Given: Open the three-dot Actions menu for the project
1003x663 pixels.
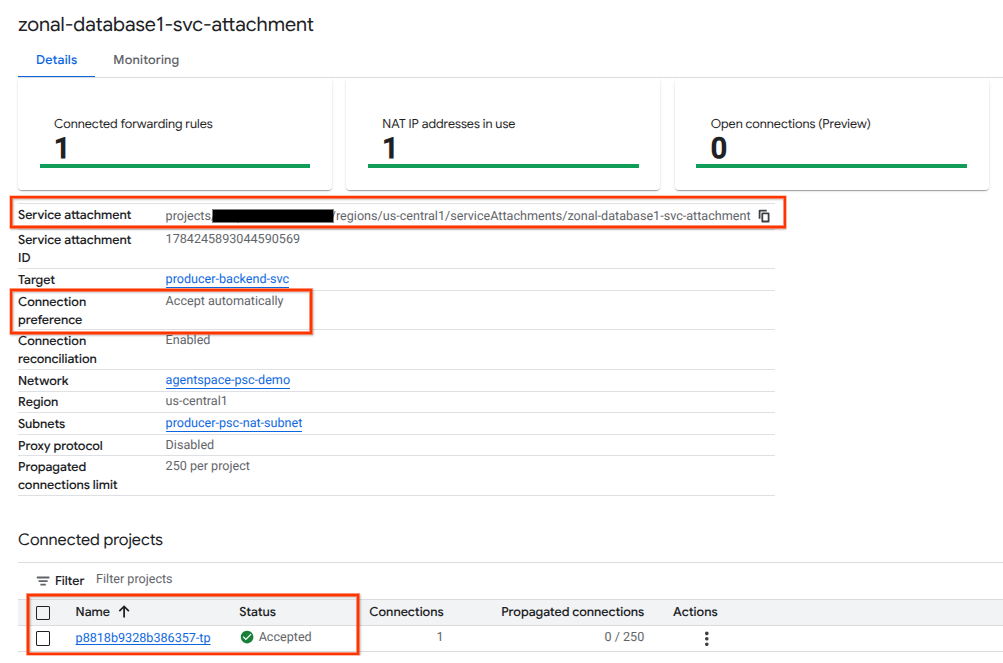Looking at the screenshot, I should [x=706, y=638].
